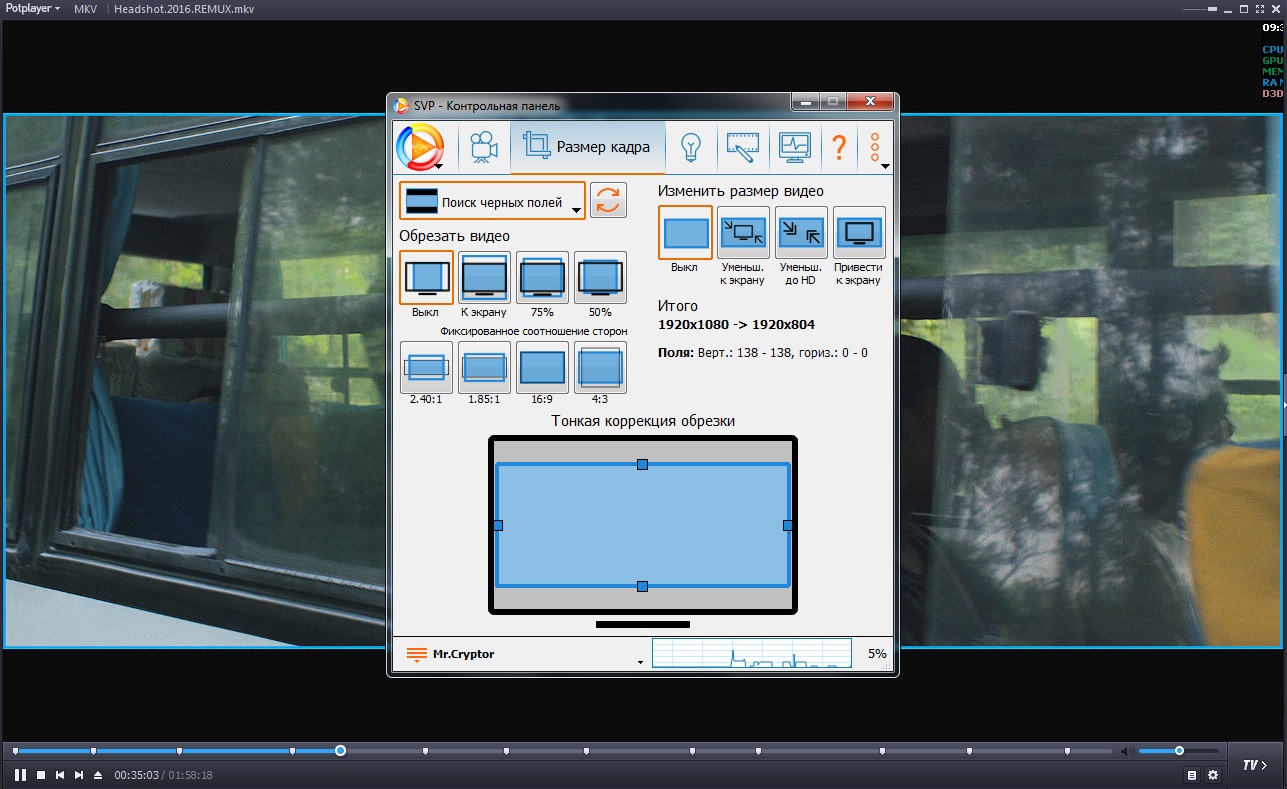Choose the 2.40:1 fixed aspect ratio
The height and width of the screenshot is (789, 1287).
pos(426,368)
